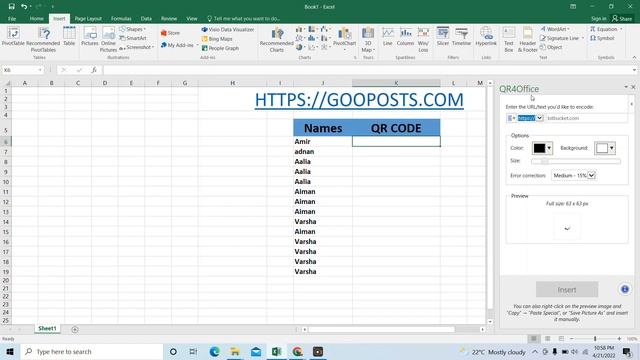Select the cell containing Amir
The image size is (640, 360).
(322, 142)
